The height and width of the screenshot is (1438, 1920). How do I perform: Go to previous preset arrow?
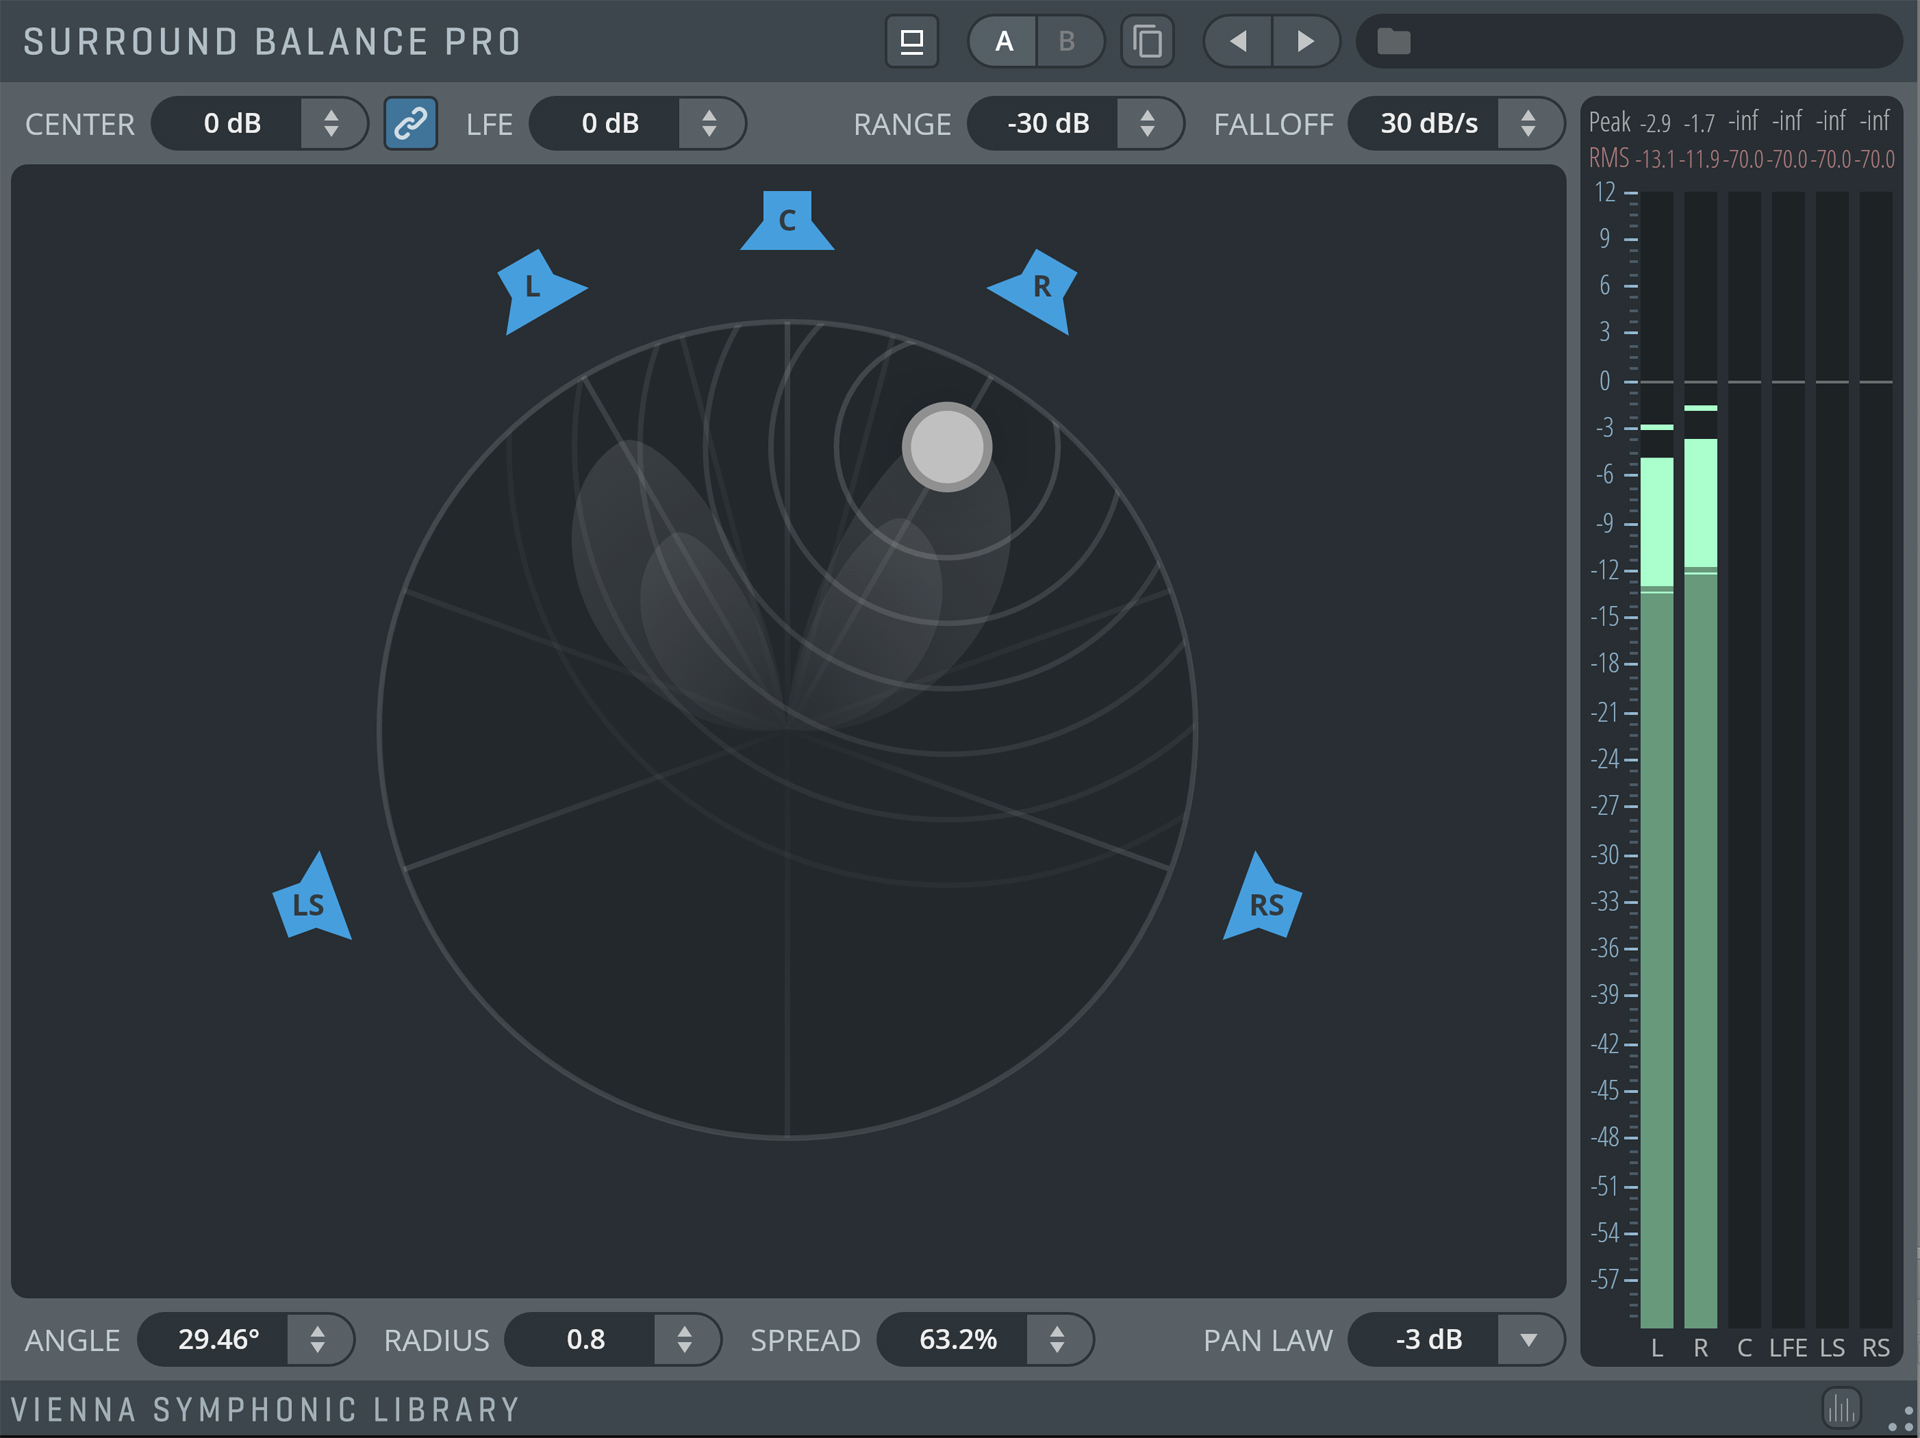tap(1238, 42)
